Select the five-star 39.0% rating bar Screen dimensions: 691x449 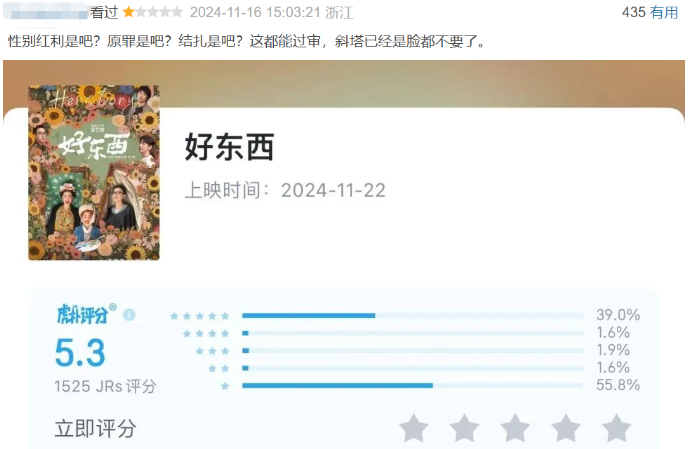tap(412, 315)
